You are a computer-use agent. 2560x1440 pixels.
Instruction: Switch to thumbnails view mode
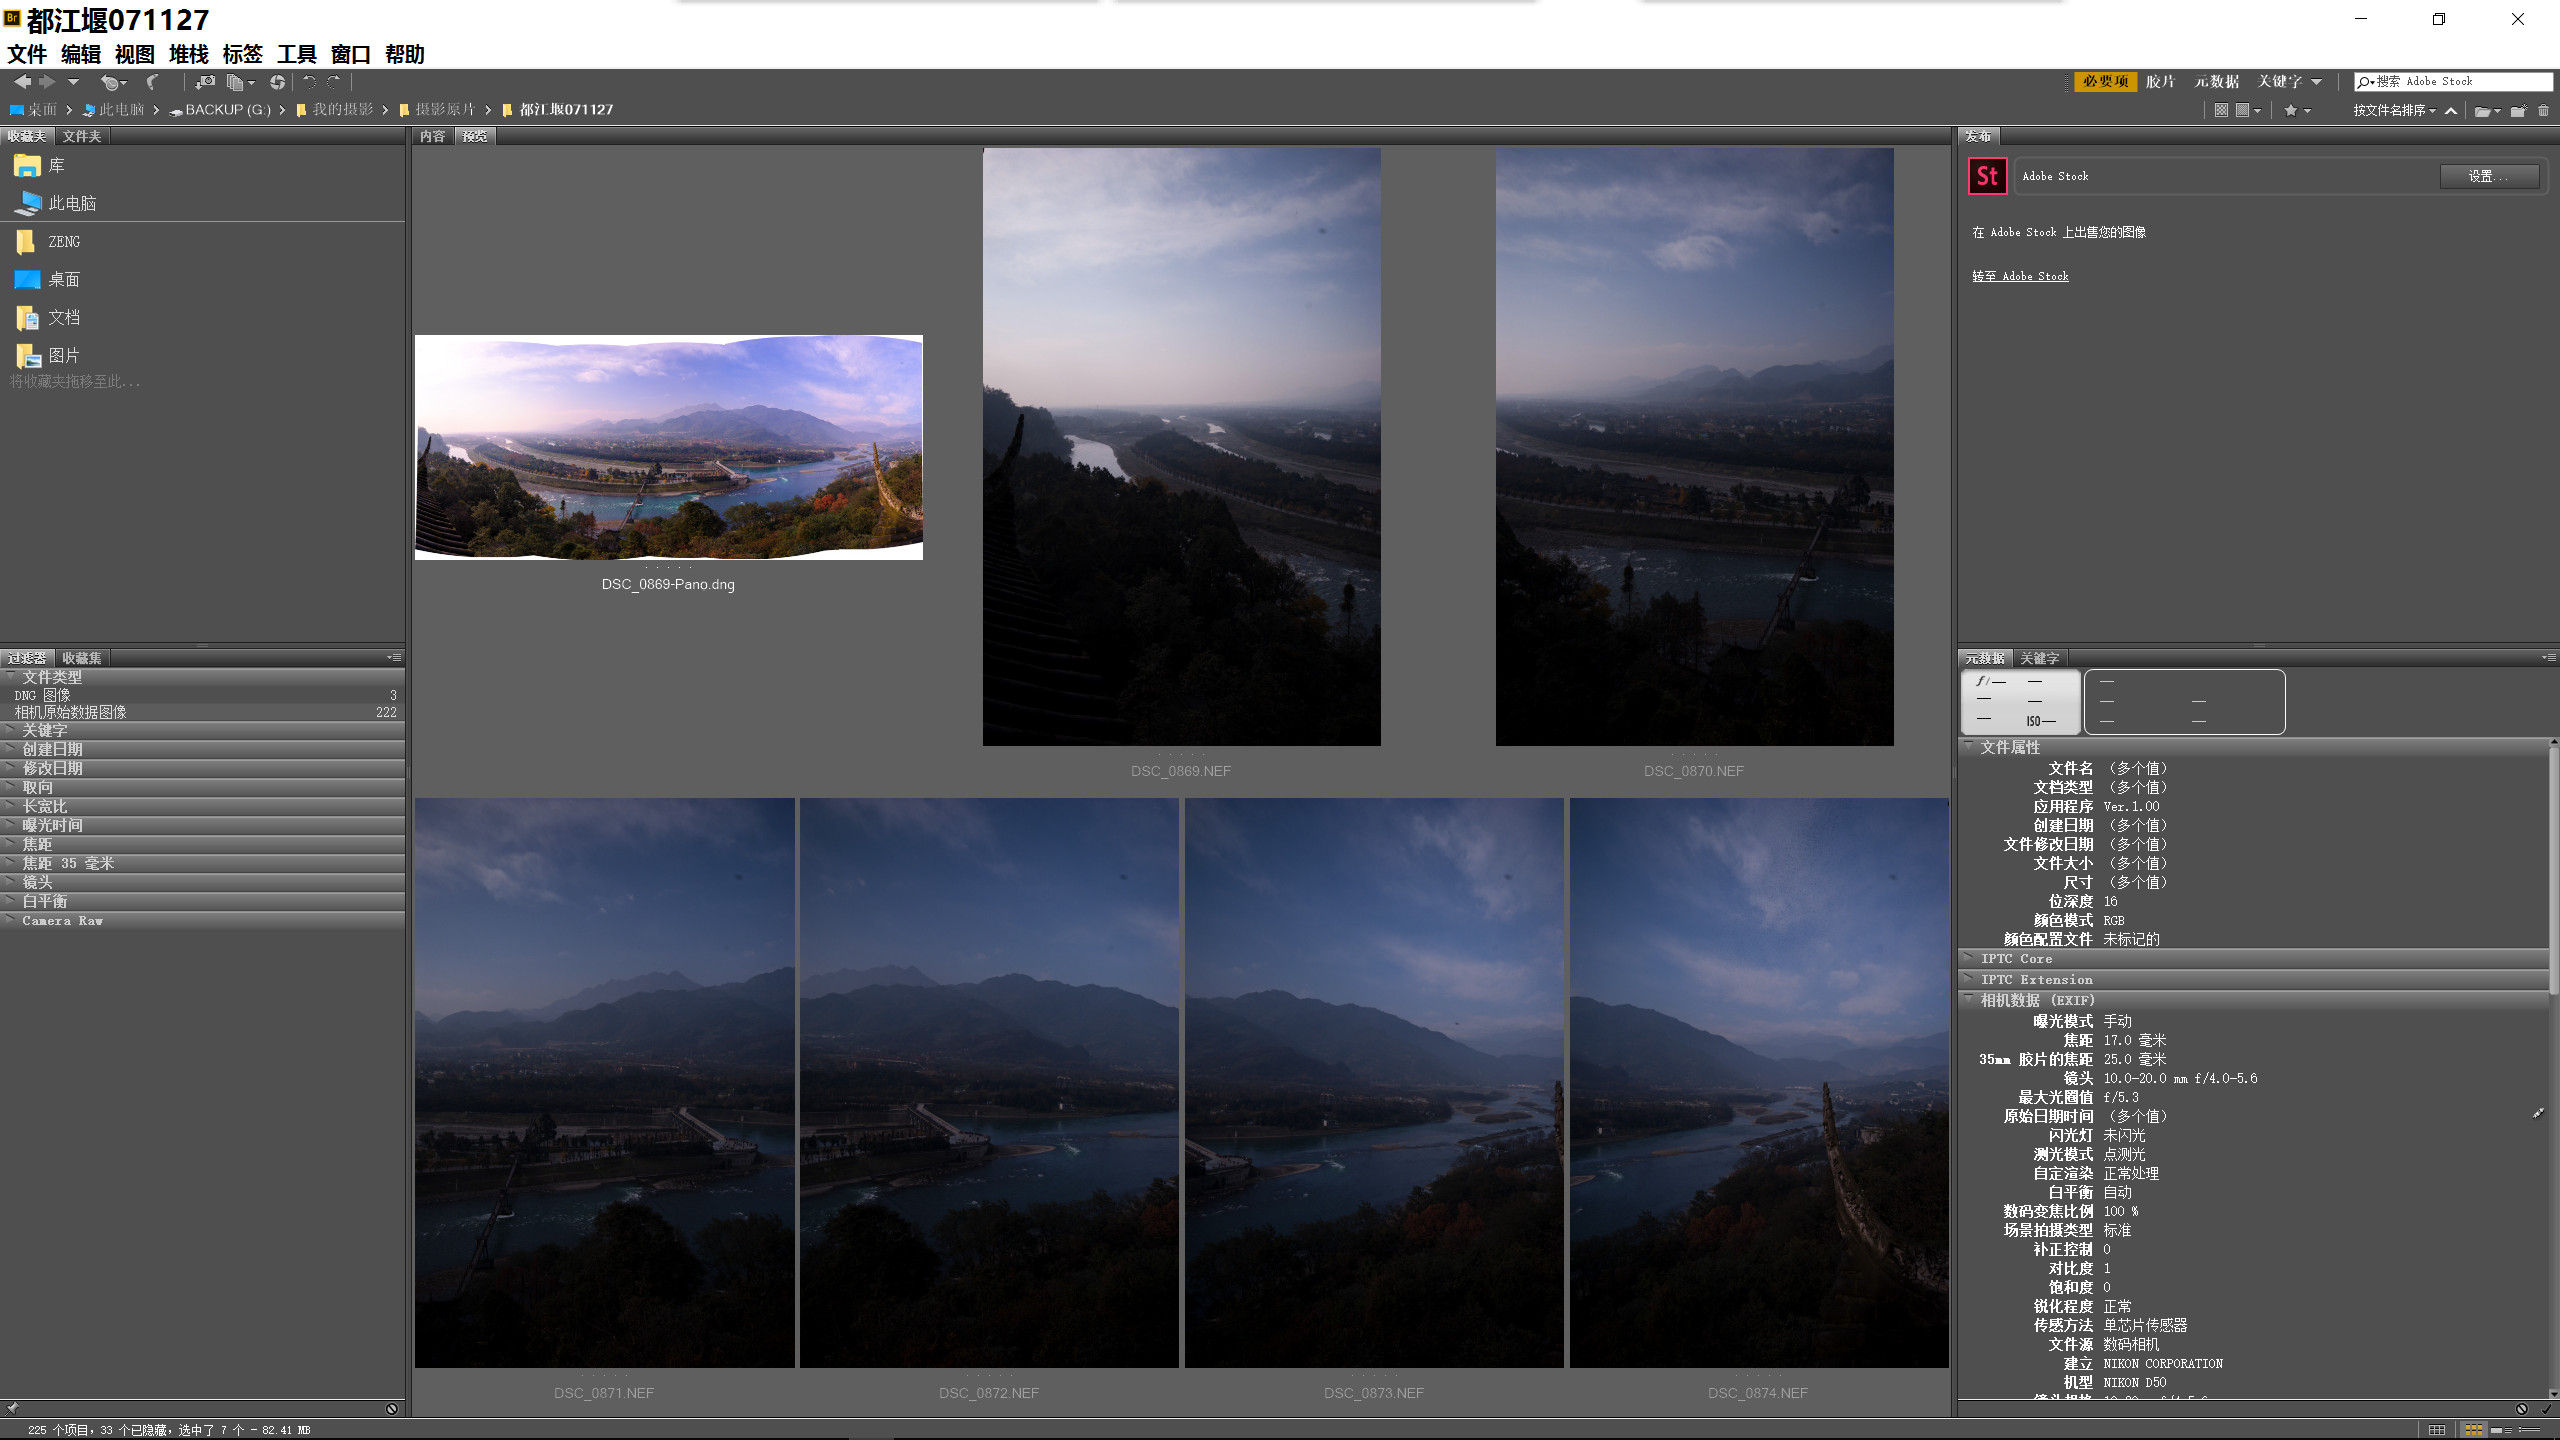pyautogui.click(x=2474, y=1430)
